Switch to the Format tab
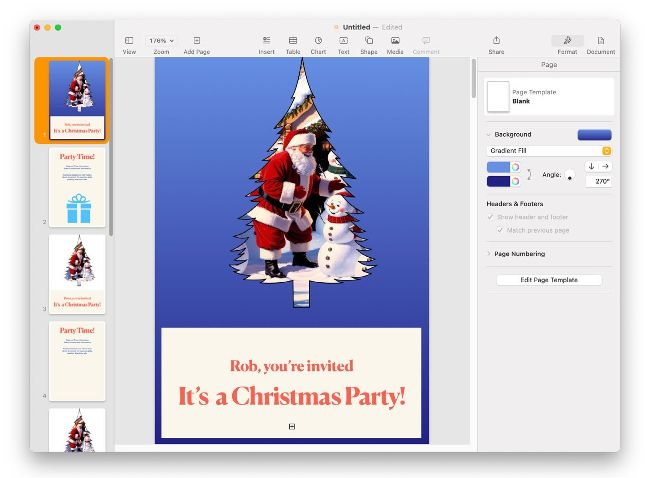Screen dimensions: 650x478 (x=567, y=44)
